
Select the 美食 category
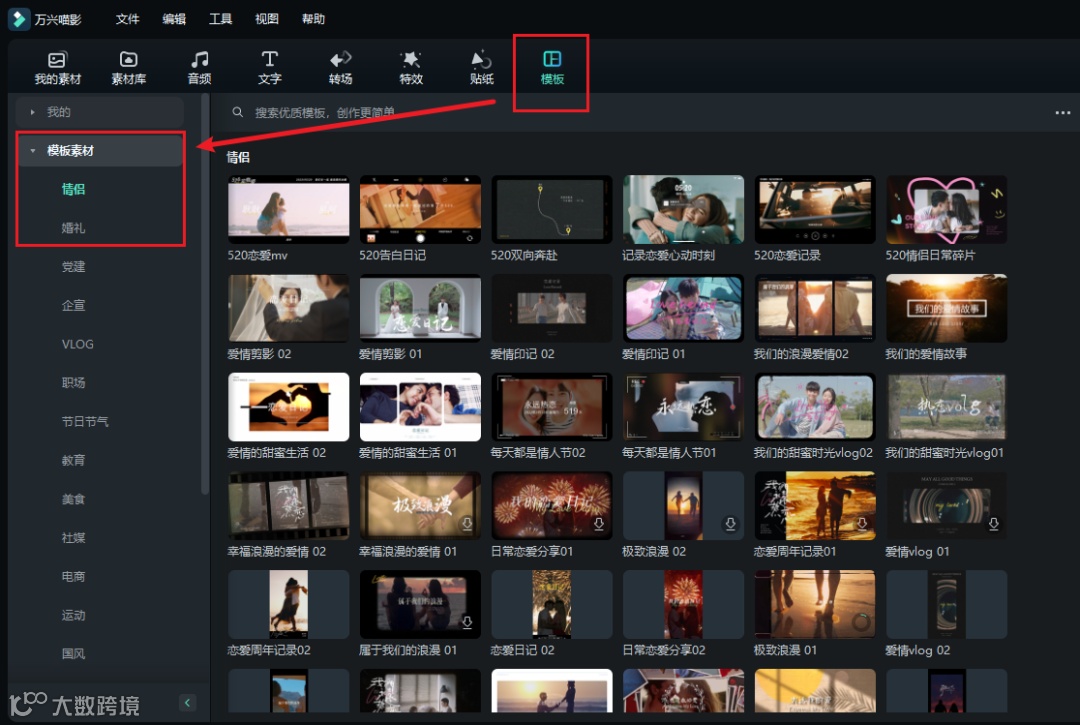(74, 499)
